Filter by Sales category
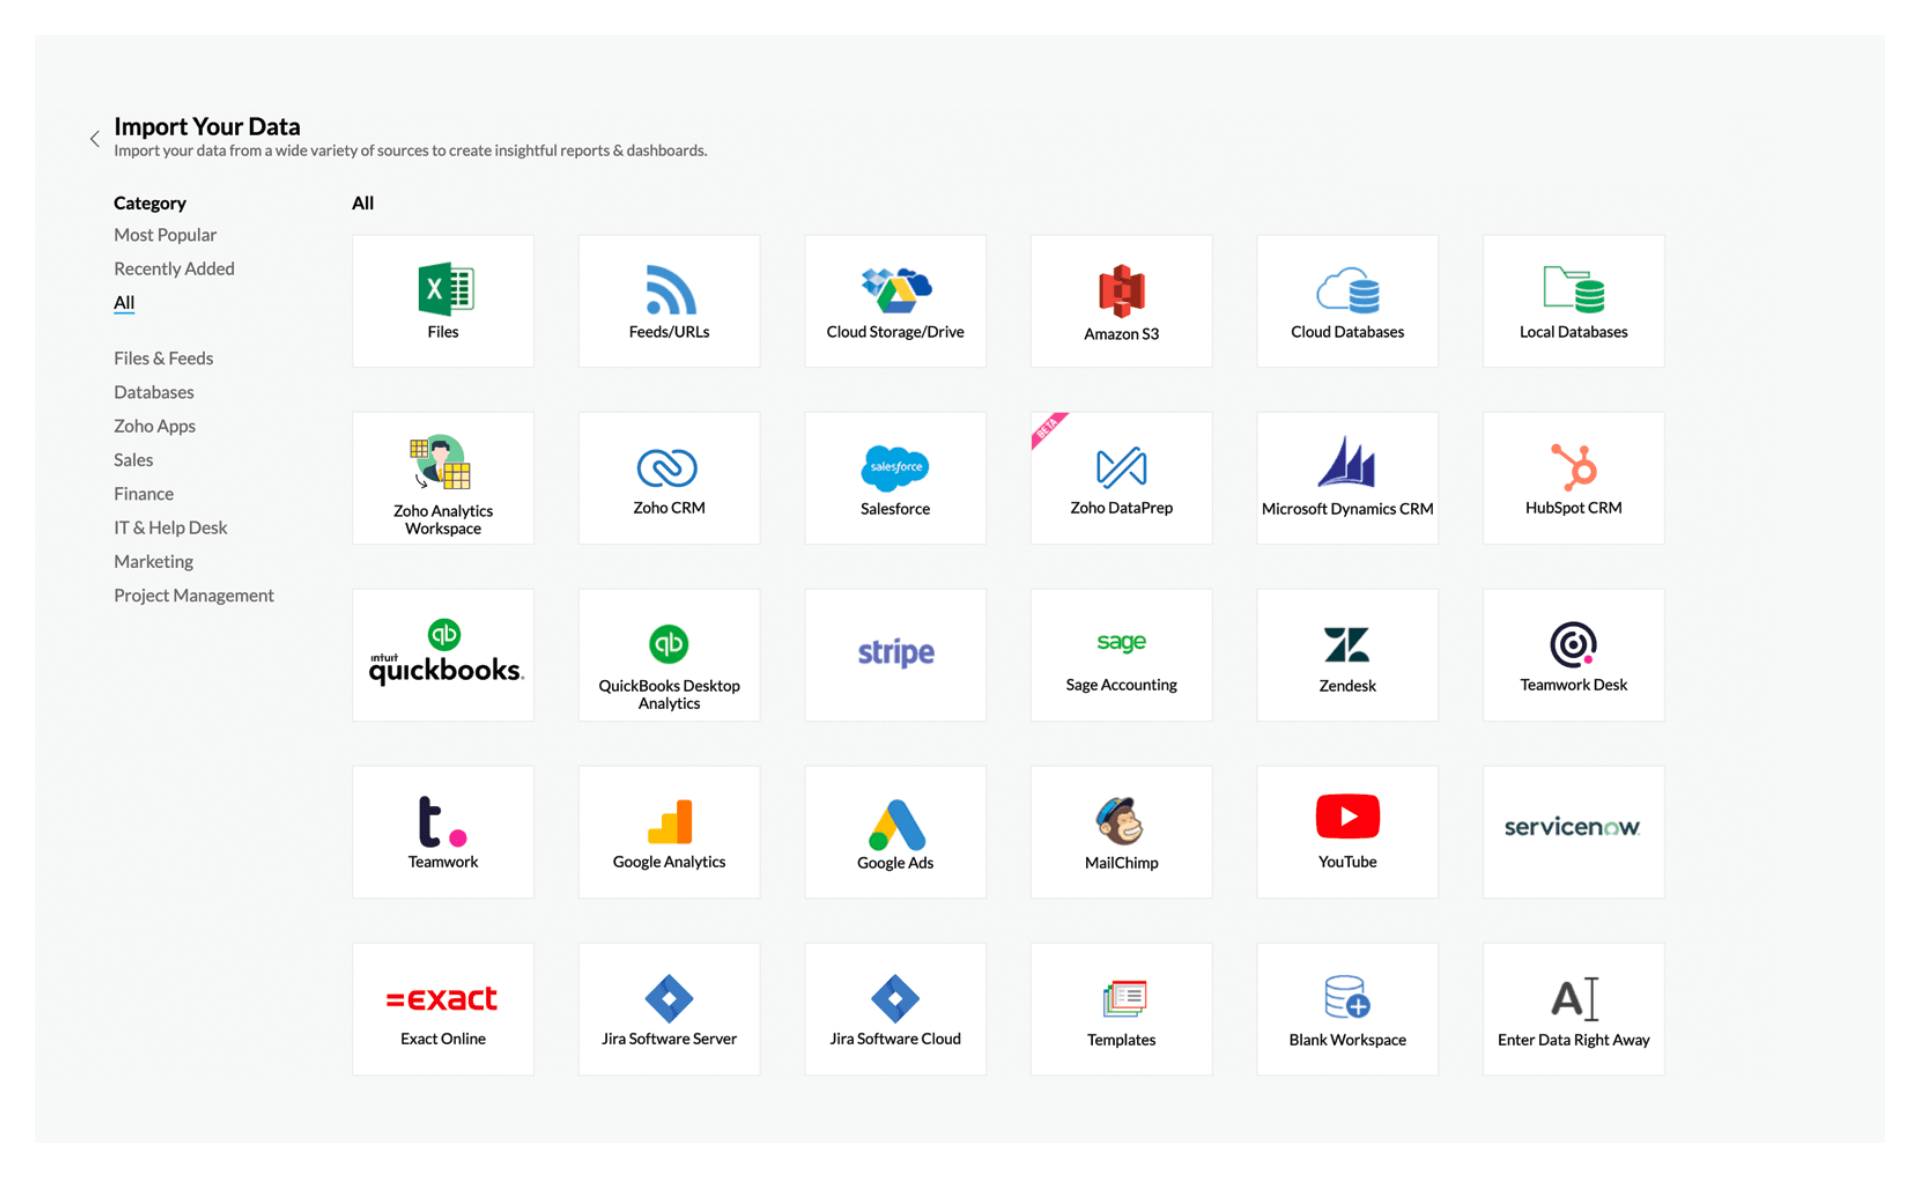The image size is (1920, 1178). click(x=133, y=460)
